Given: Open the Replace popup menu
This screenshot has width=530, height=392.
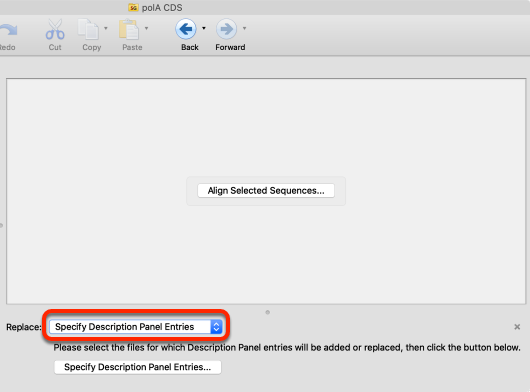Looking at the screenshot, I should click(x=136, y=327).
